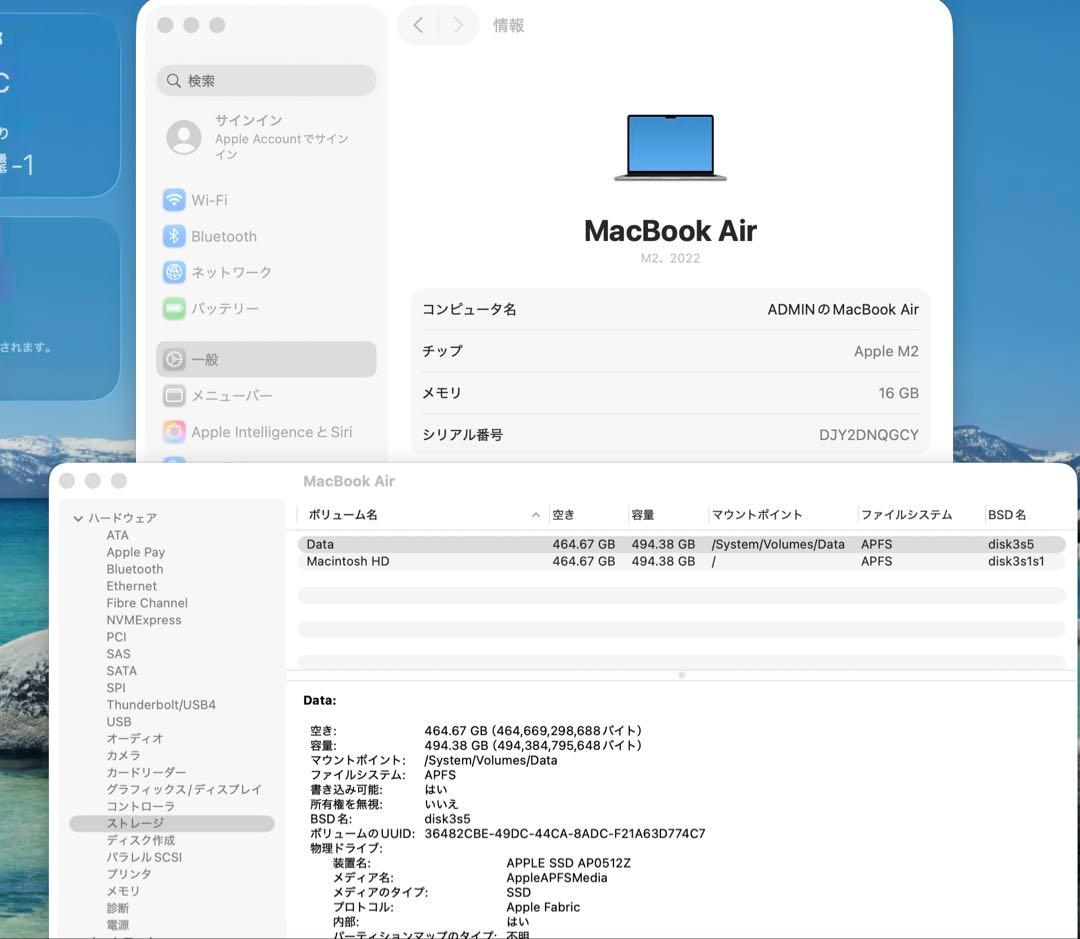Viewport: 1080px width, 939px height.
Task: Navigate back using the back arrow
Action: (x=419, y=25)
